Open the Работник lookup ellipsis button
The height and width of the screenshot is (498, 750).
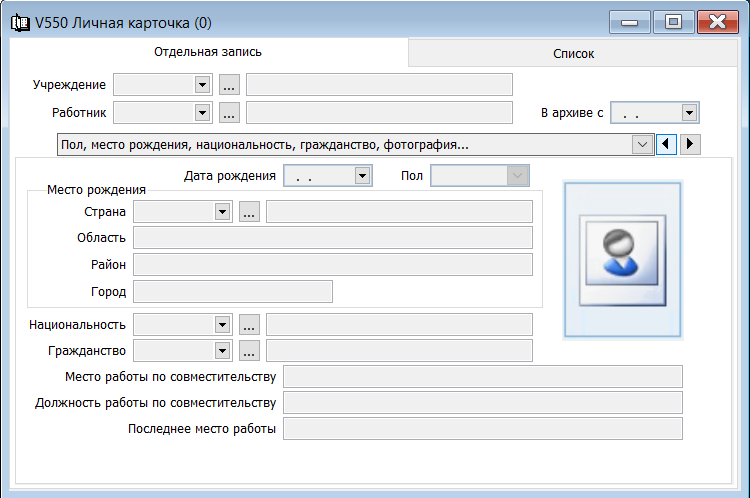click(229, 113)
